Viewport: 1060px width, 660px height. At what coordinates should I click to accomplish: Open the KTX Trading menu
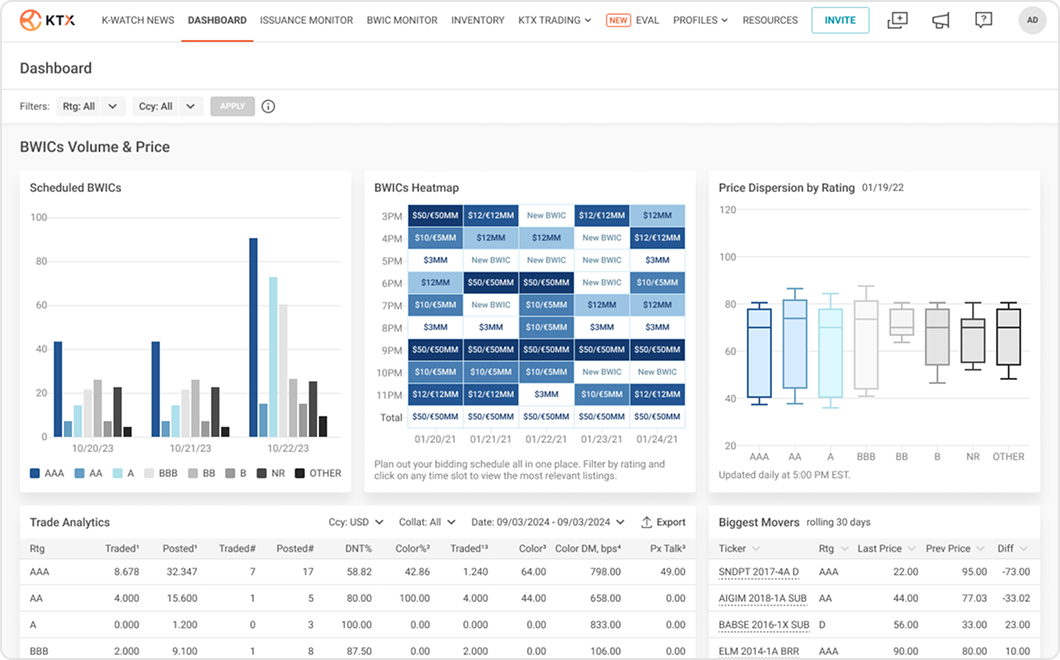tap(554, 20)
